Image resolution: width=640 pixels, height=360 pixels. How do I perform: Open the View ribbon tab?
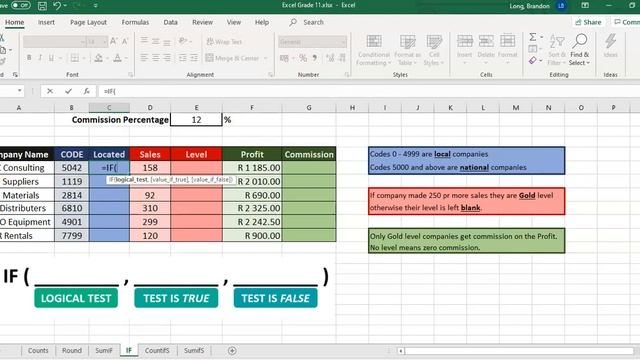pos(233,22)
